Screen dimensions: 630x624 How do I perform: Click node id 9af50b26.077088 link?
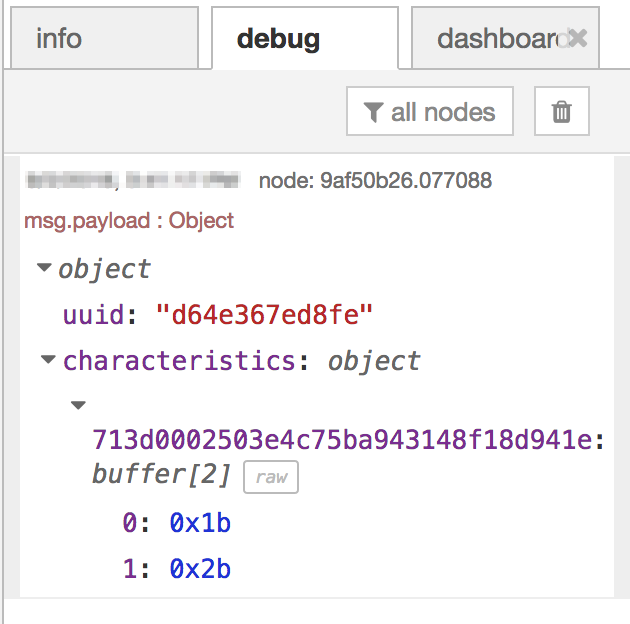(375, 180)
